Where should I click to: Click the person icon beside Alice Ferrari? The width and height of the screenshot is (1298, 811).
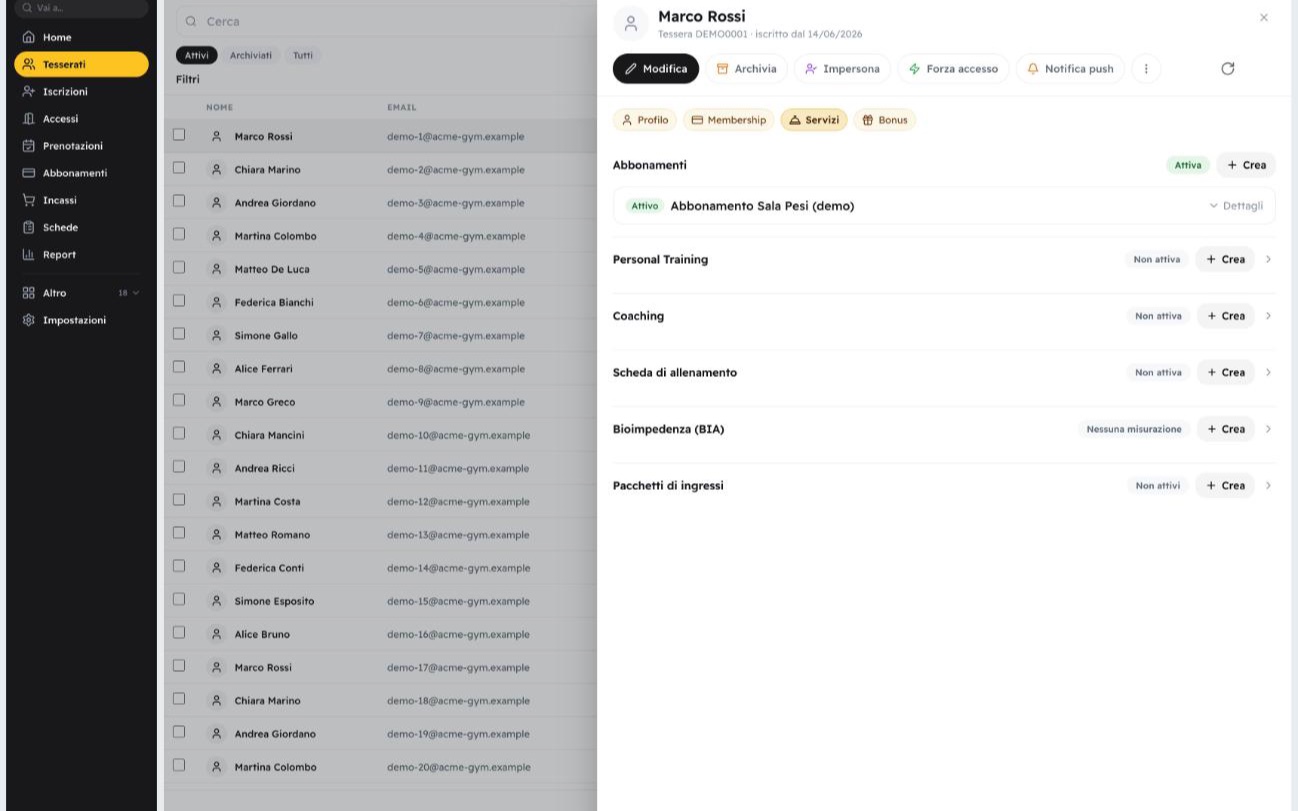pyautogui.click(x=216, y=369)
